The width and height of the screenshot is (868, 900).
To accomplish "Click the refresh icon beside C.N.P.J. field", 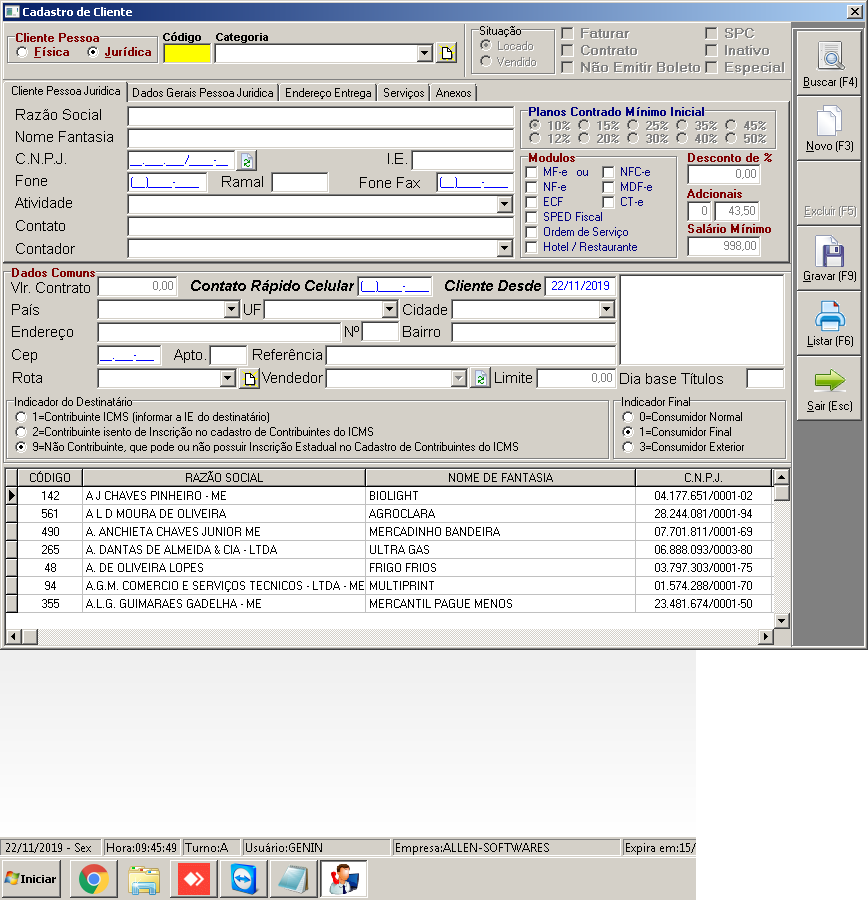I will click(x=247, y=160).
